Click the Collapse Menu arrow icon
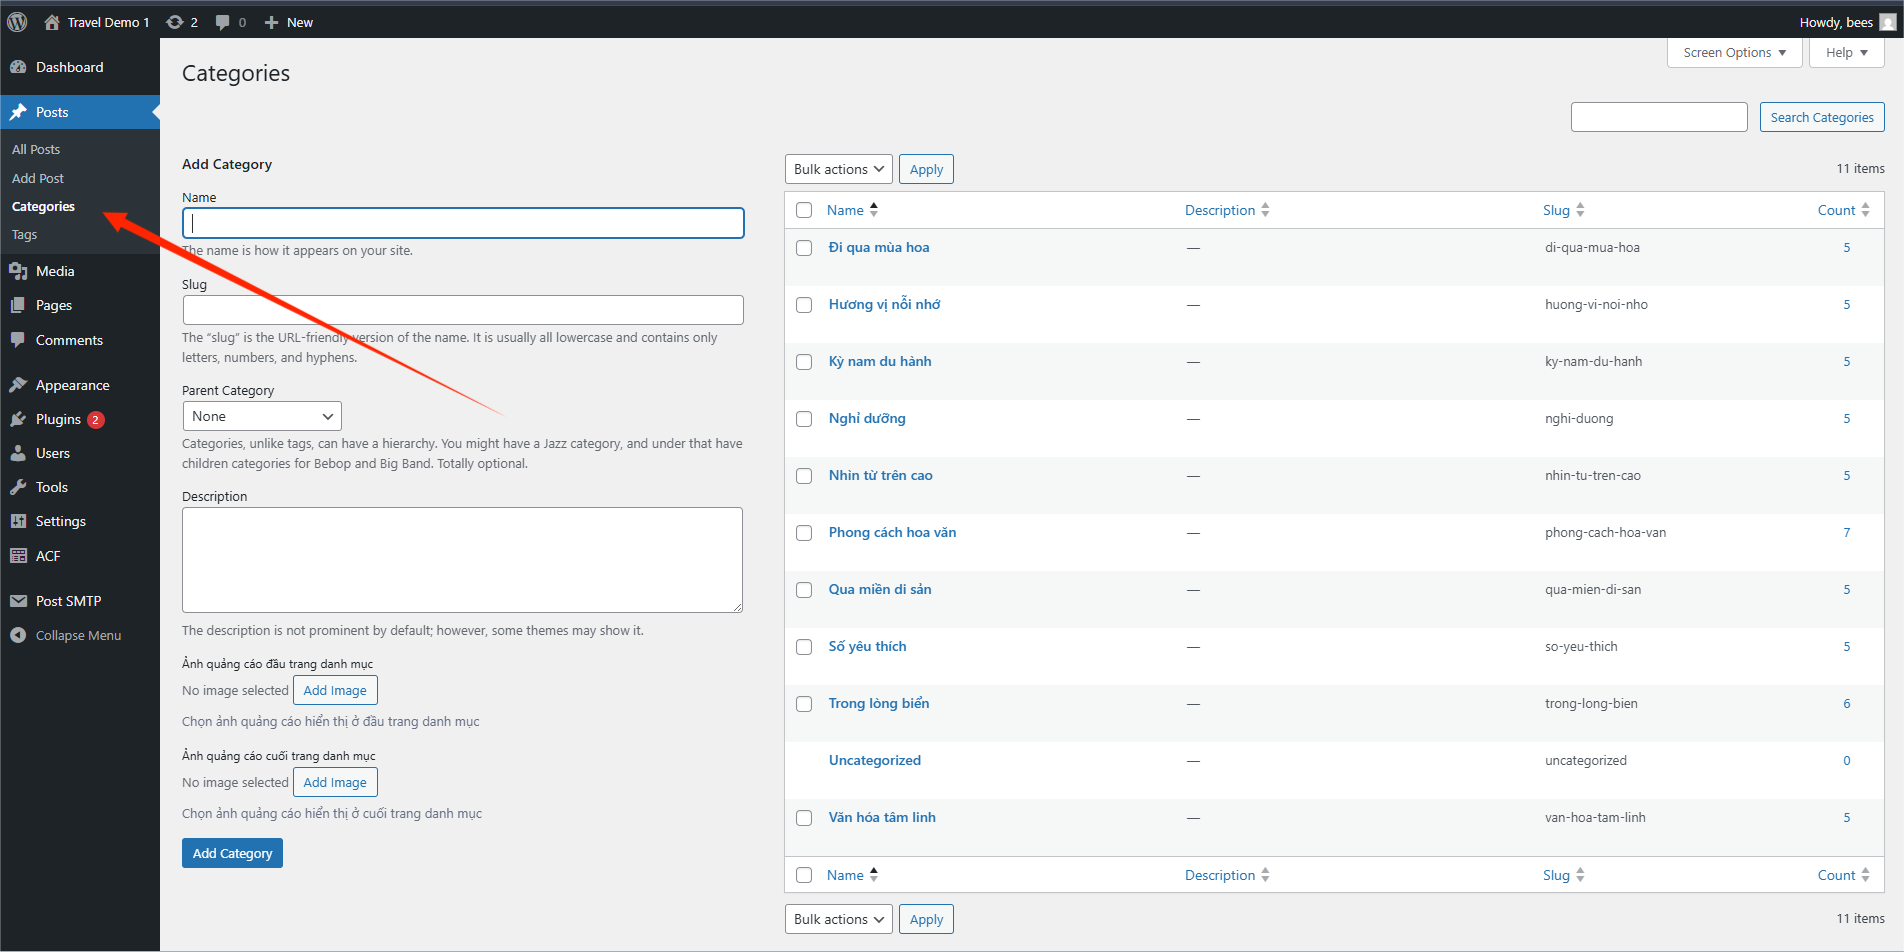Viewport: 1904px width, 952px height. (18, 635)
